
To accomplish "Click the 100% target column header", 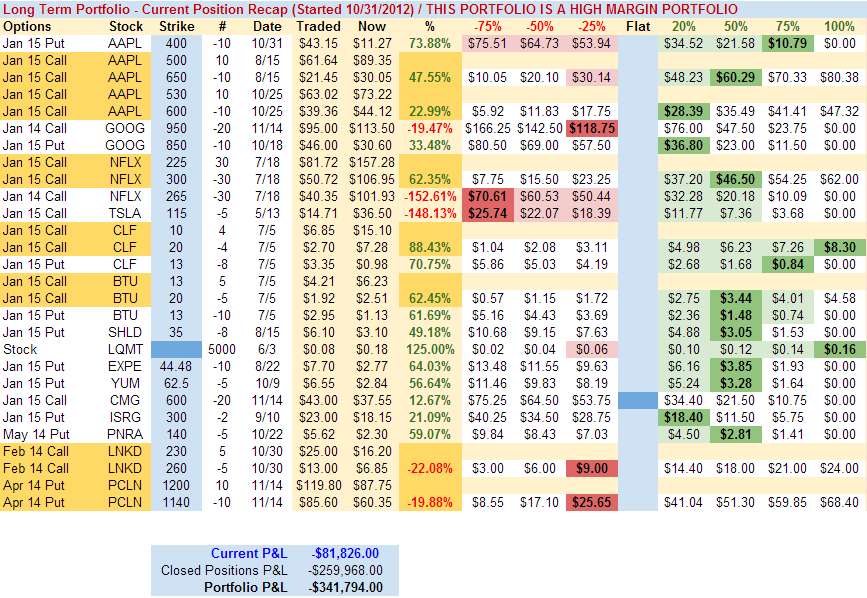I will click(838, 26).
